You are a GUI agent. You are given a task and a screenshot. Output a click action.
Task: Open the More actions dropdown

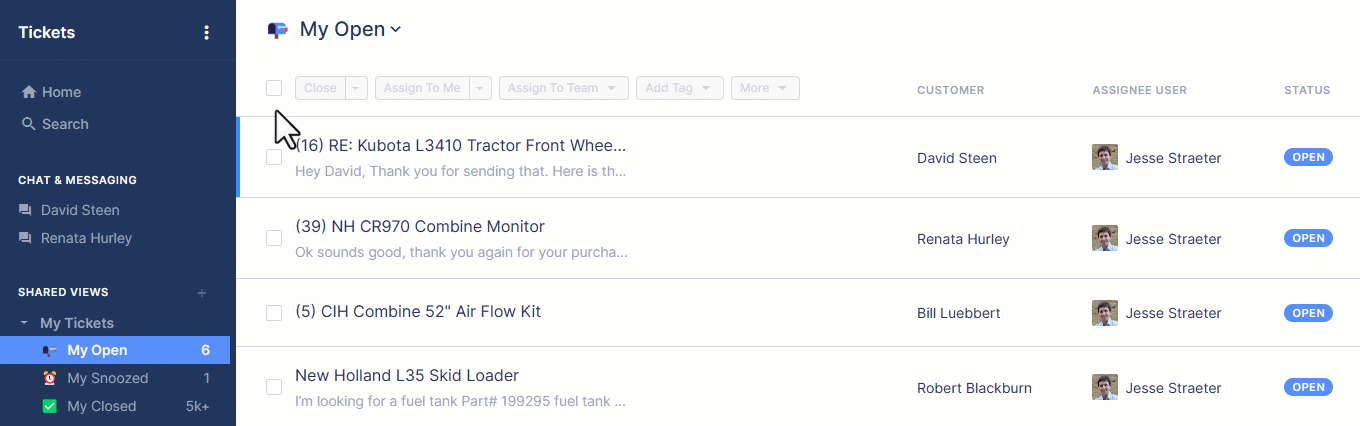pos(765,88)
